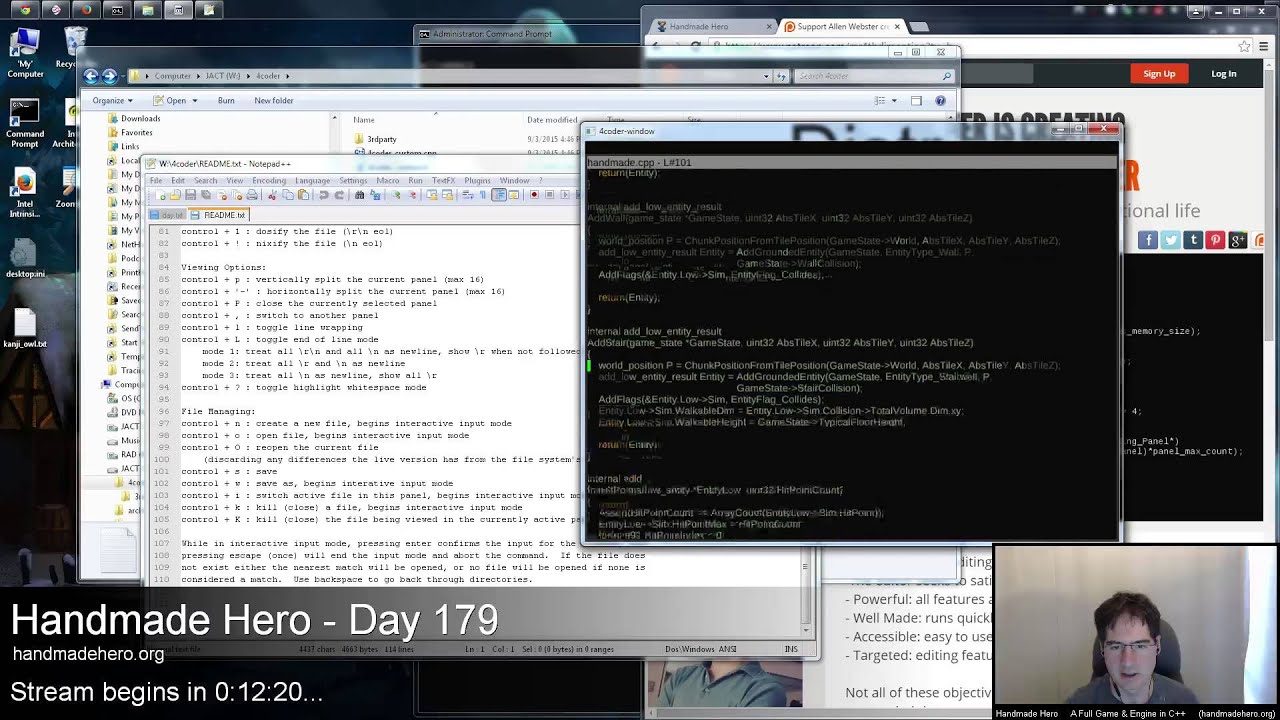Screen dimensions: 1280x720
Task: Click Notepad++ Zoom Out icon
Action: pyautogui.click(x=412, y=195)
